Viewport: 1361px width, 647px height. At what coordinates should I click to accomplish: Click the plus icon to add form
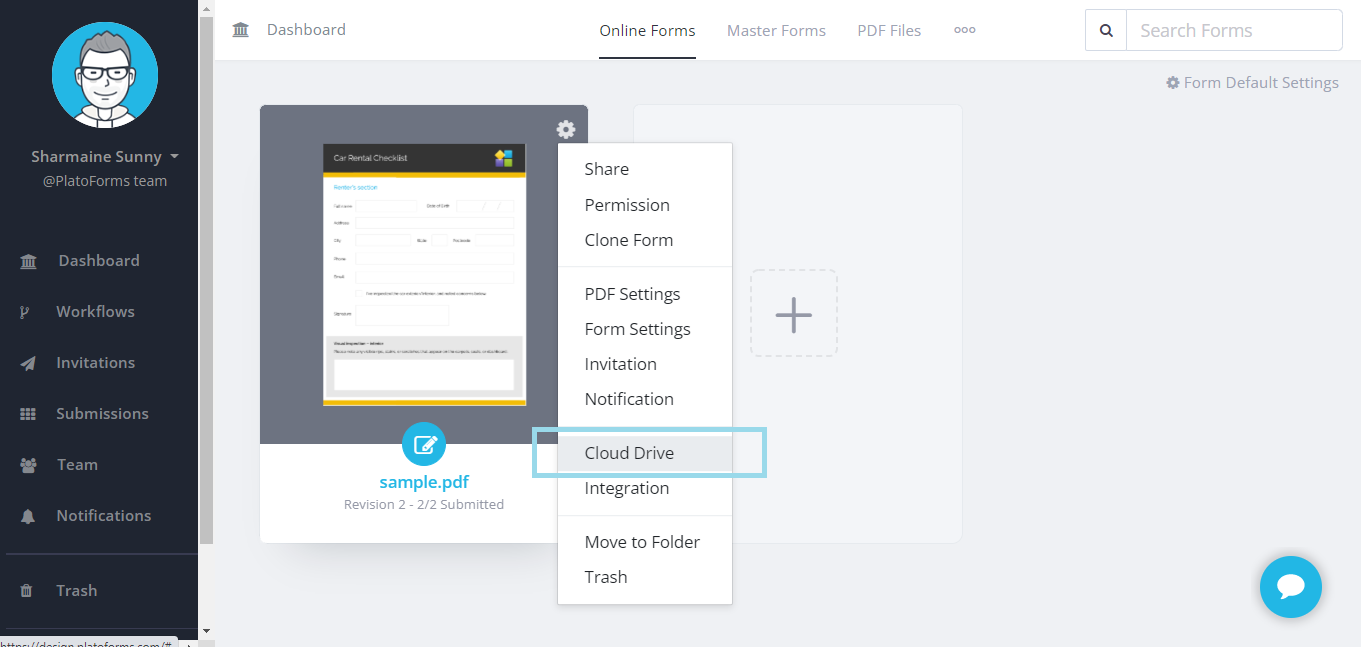pos(794,313)
